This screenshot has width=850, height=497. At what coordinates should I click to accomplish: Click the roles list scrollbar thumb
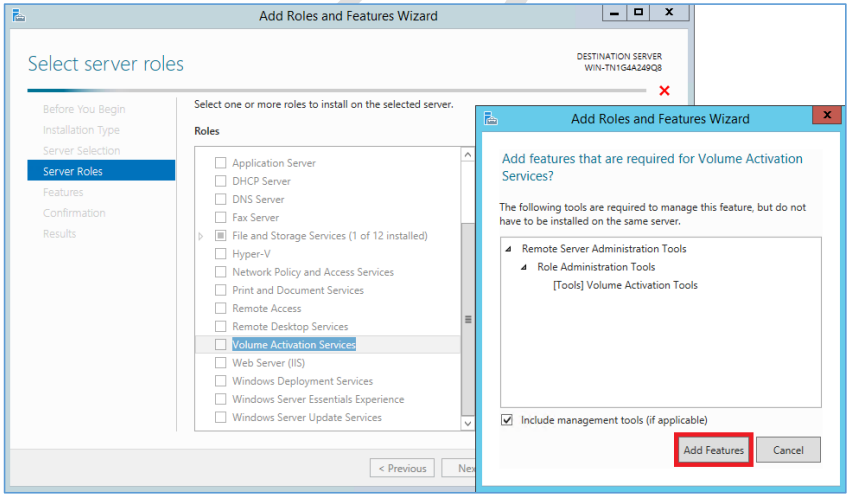point(468,319)
